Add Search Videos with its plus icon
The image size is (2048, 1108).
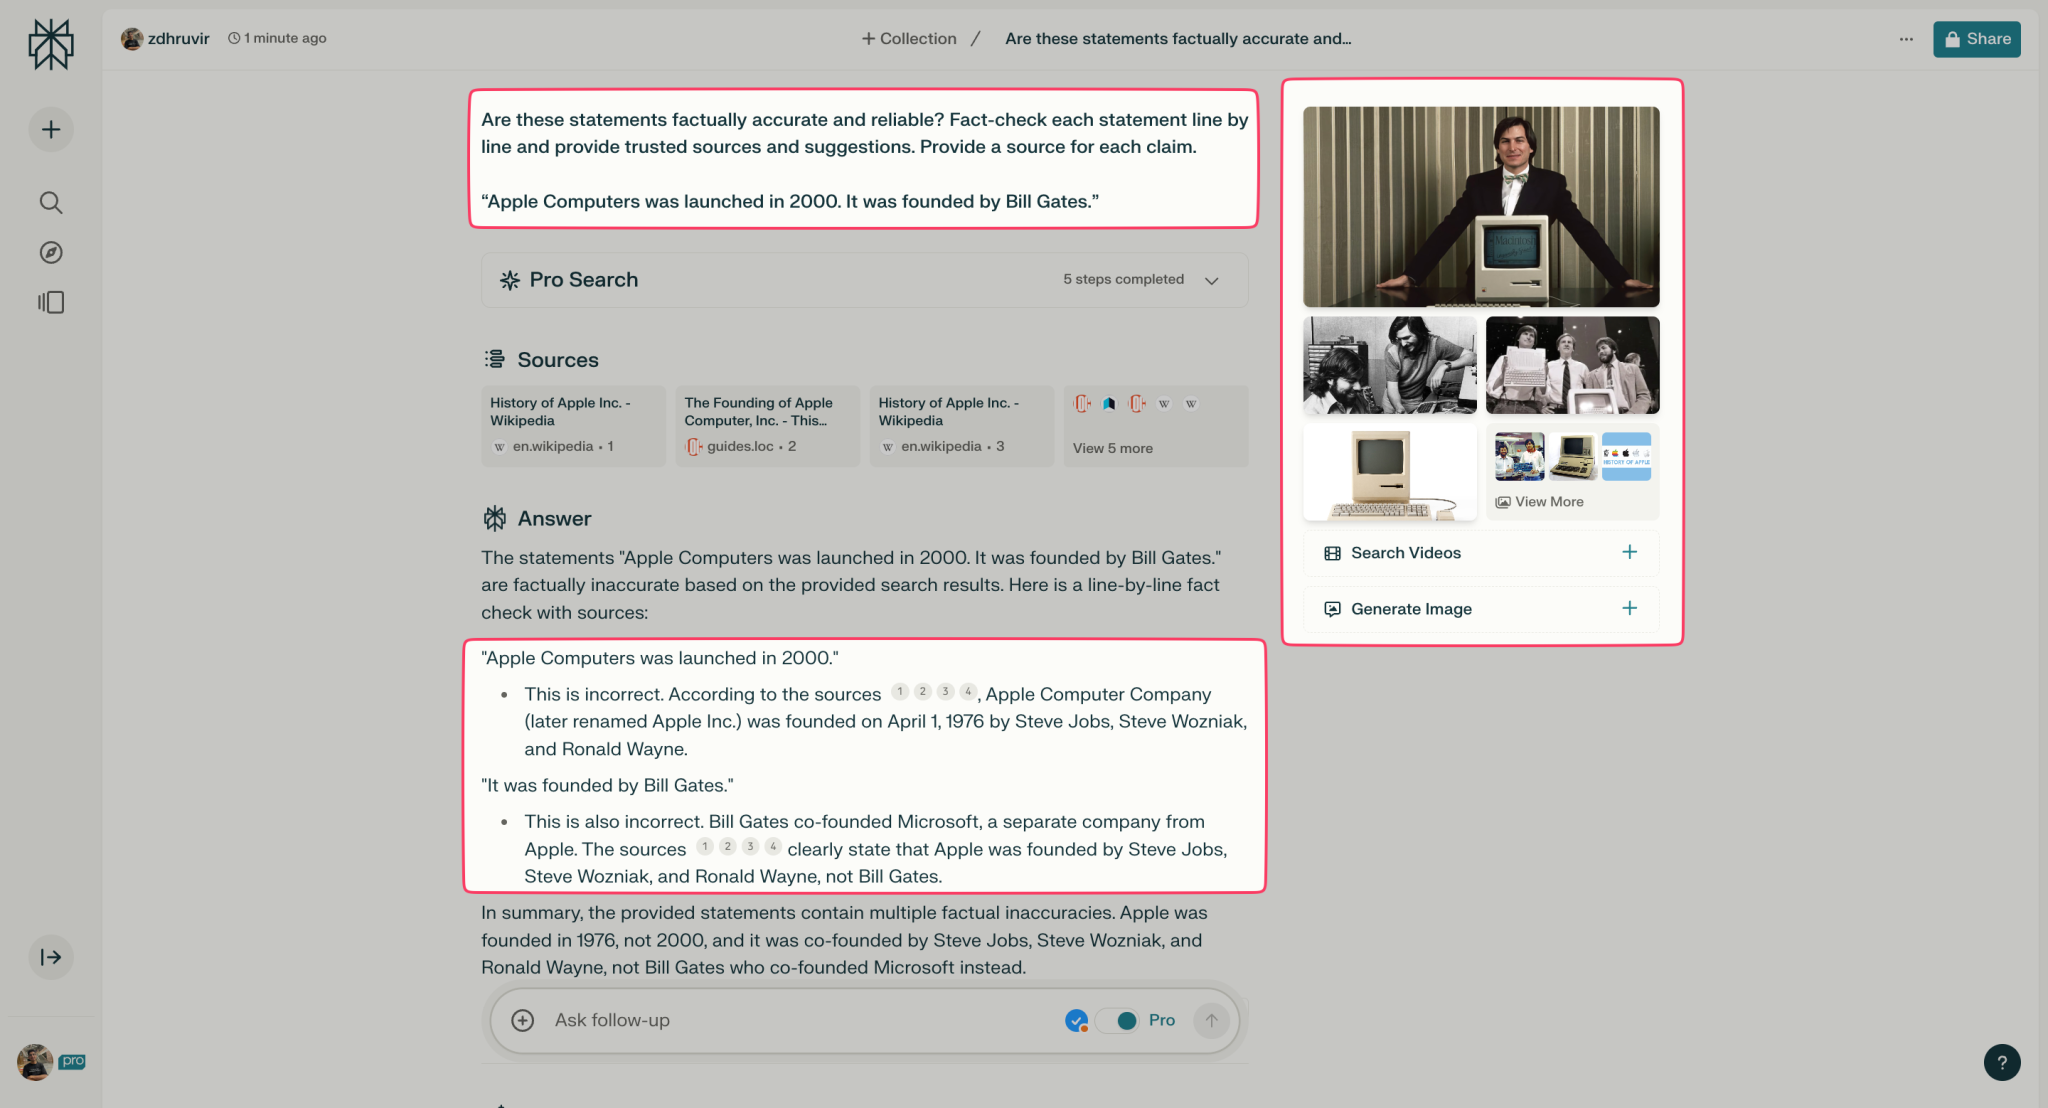coord(1629,551)
